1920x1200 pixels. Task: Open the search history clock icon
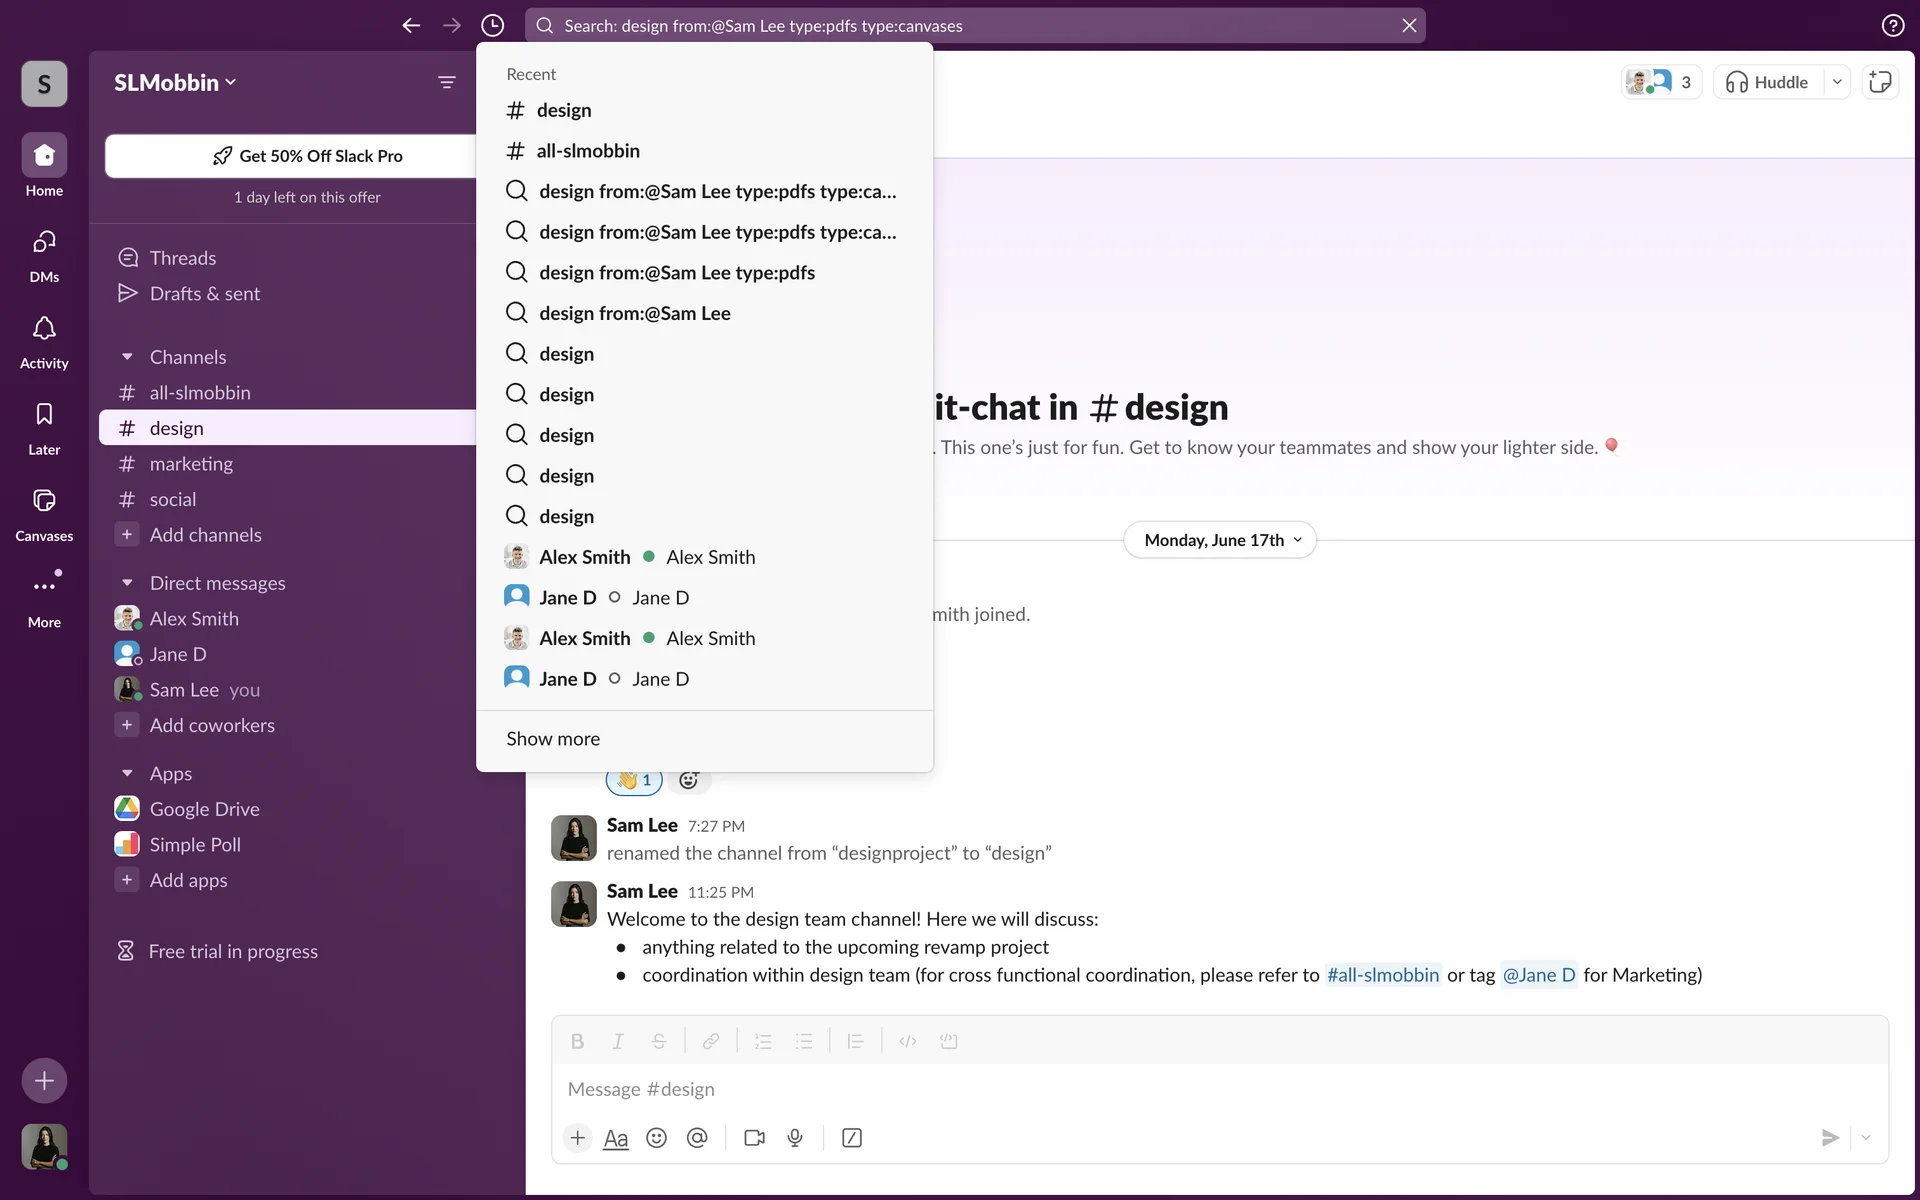tap(492, 25)
